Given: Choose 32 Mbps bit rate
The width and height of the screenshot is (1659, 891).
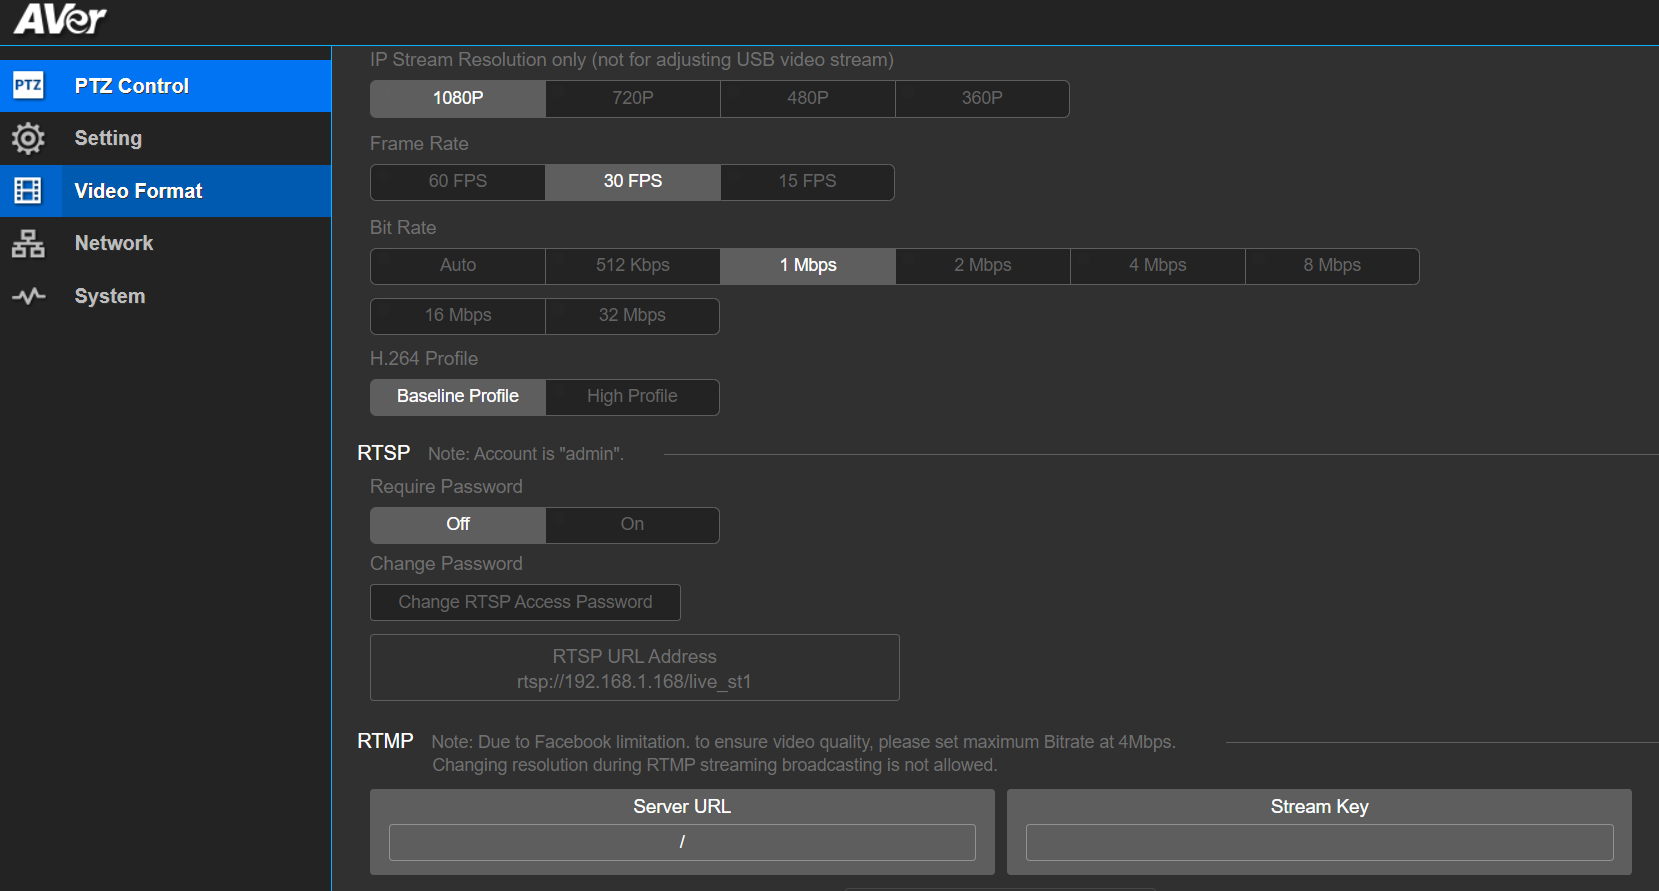Looking at the screenshot, I should [632, 315].
